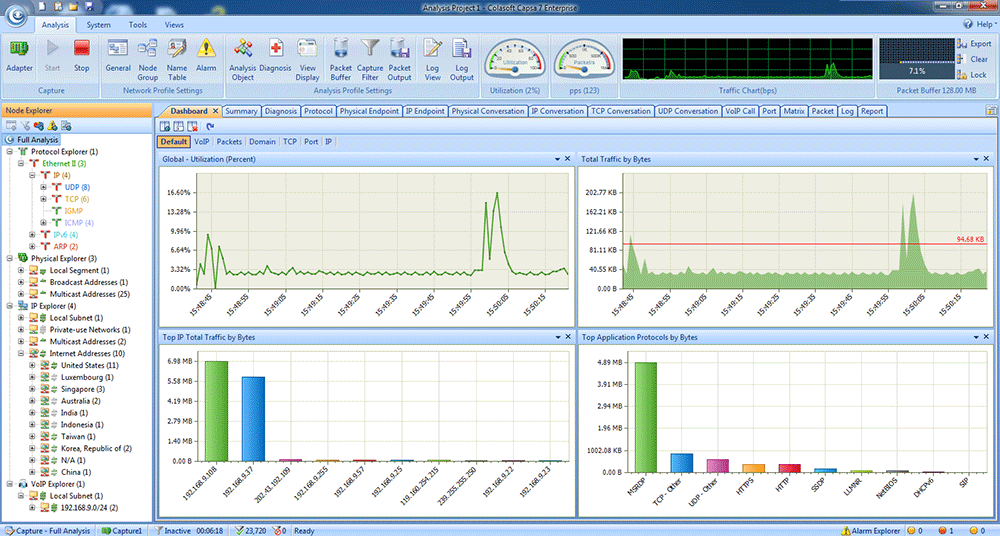Open the Protocol tab
Screen dimensions: 1000x536
click(318, 111)
